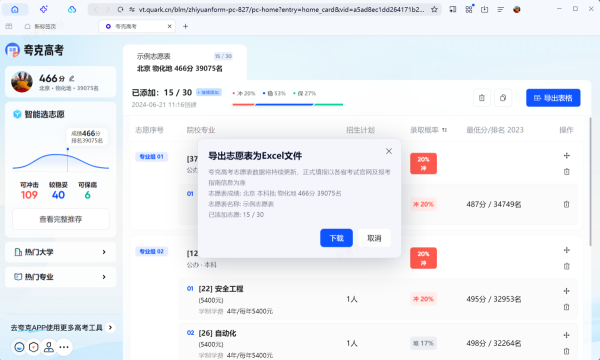
Task: Click the green 保 27% progress segment
Action: tap(329, 104)
